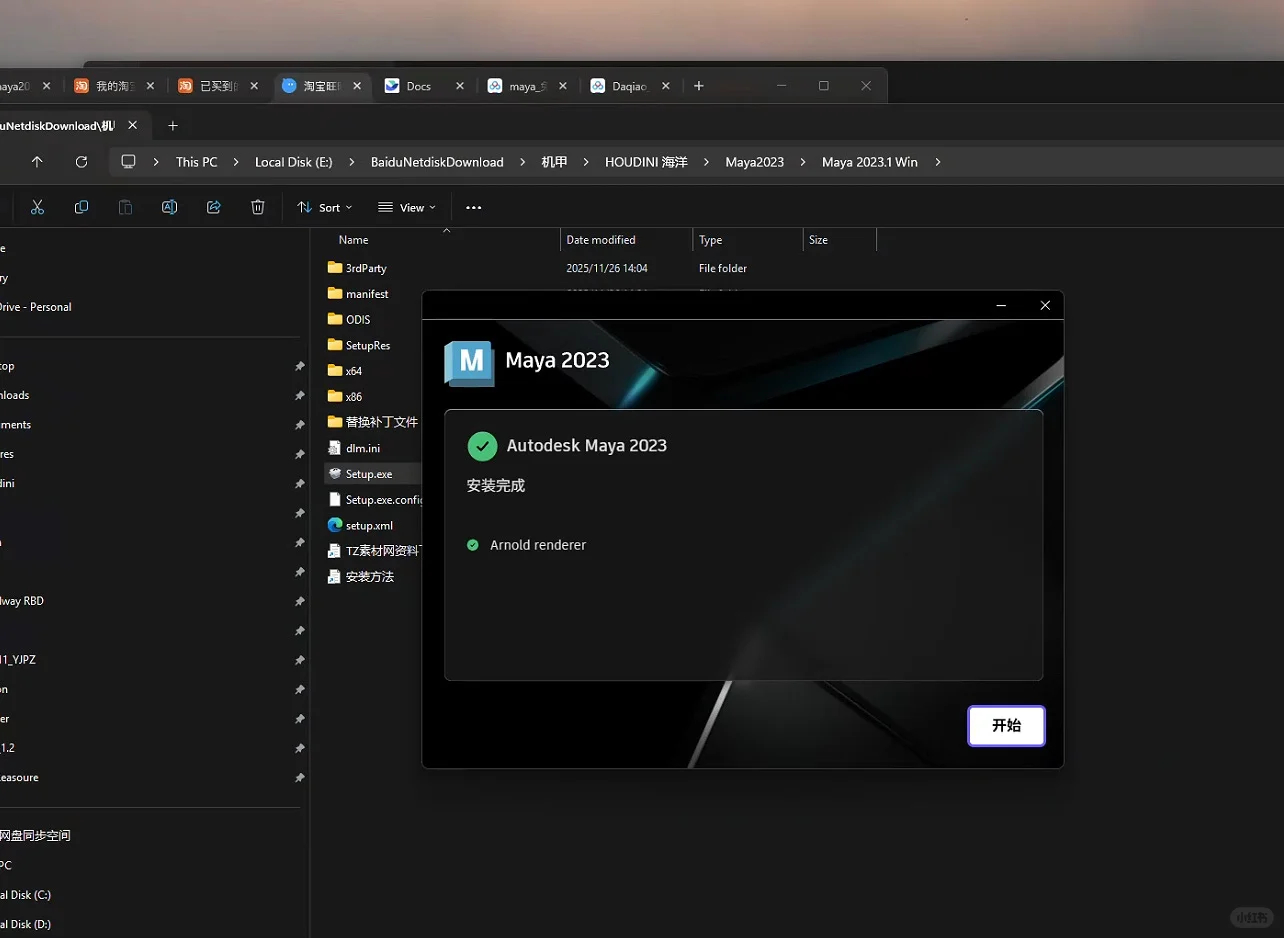Close the BaiduNetdiskDownload Explorer tab
This screenshot has width=1284, height=938.
click(133, 126)
